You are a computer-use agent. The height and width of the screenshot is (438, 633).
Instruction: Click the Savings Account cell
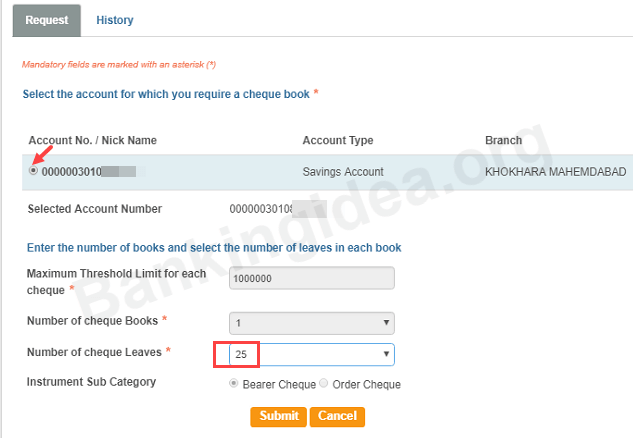[343, 172]
